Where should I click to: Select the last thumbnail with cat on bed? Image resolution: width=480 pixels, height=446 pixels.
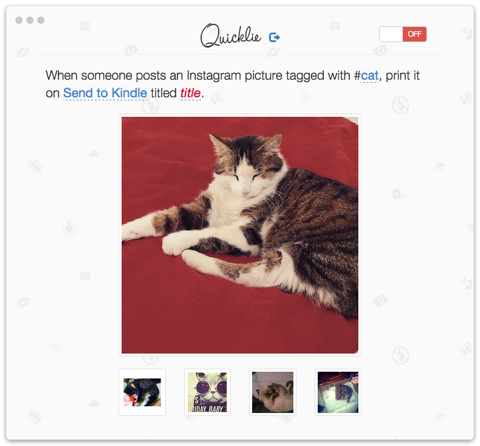click(338, 392)
